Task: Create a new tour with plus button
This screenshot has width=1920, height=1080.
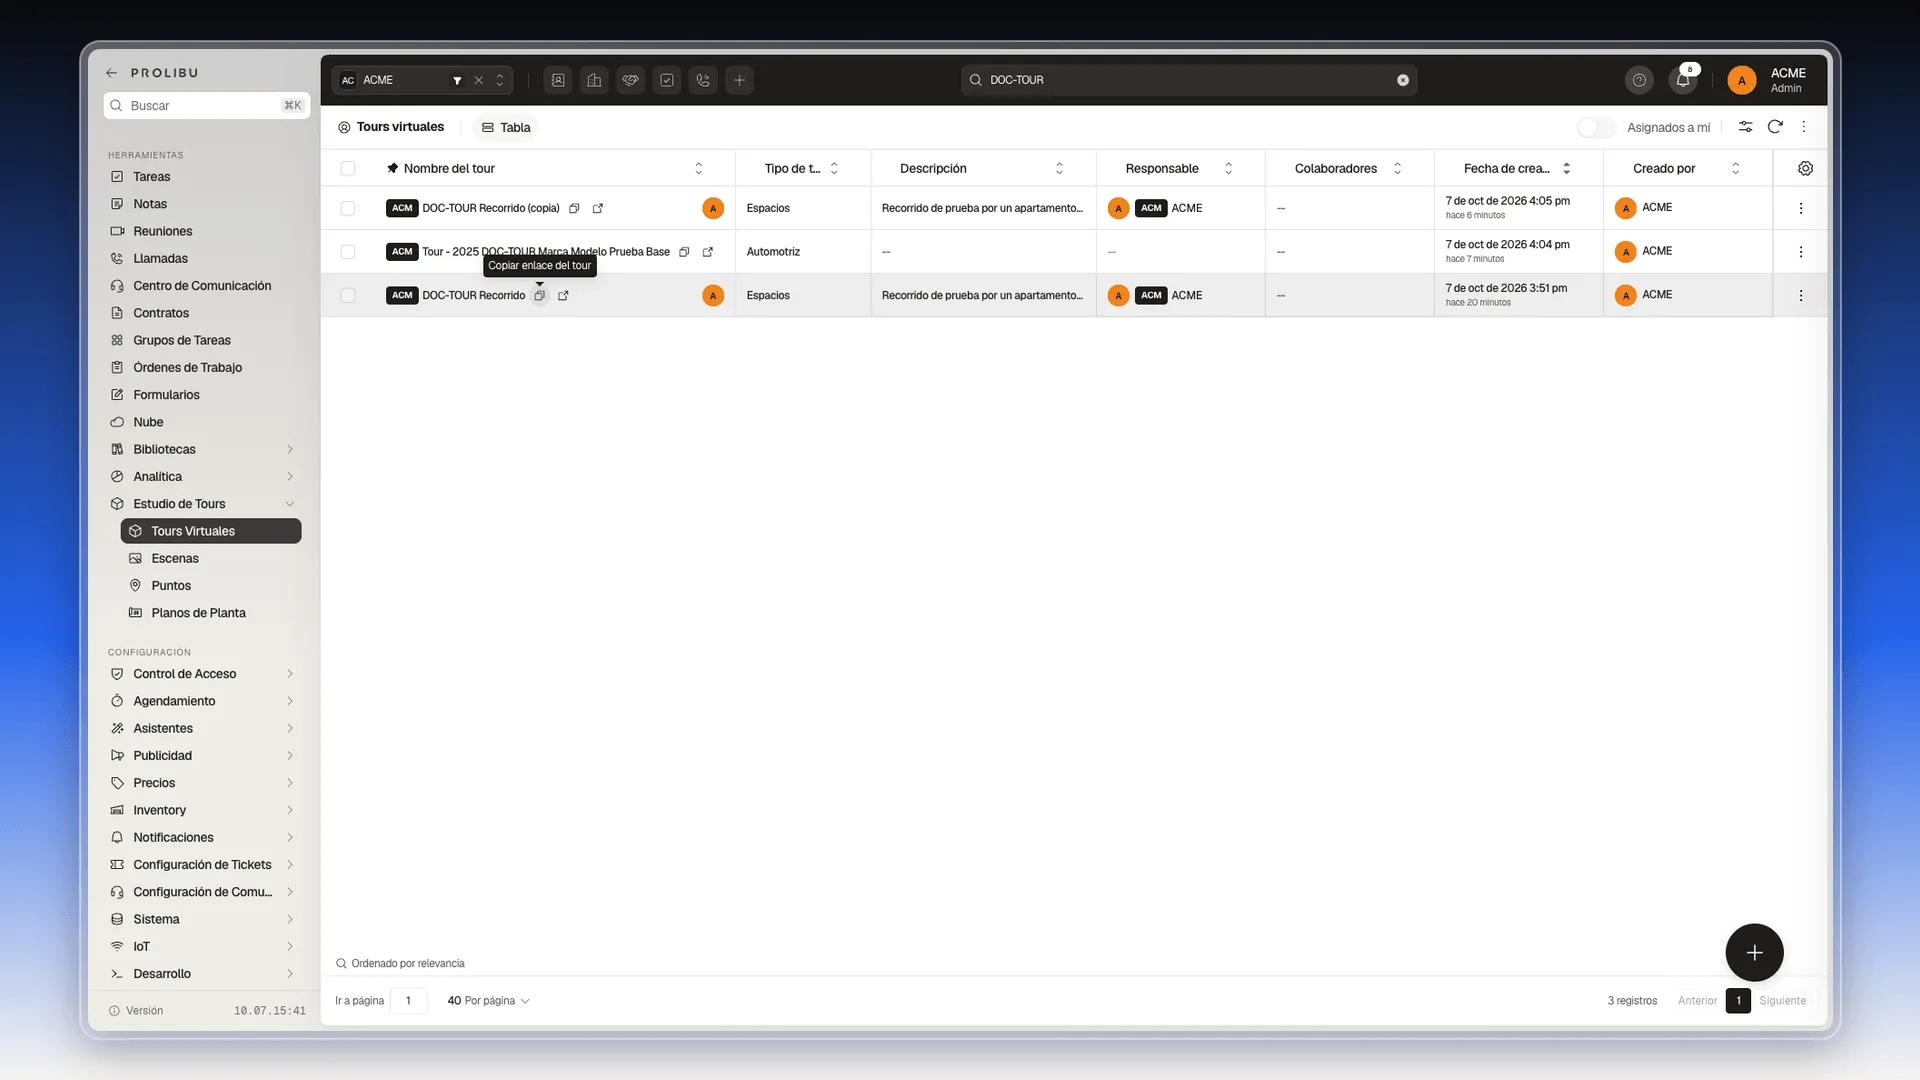Action: click(x=1754, y=952)
